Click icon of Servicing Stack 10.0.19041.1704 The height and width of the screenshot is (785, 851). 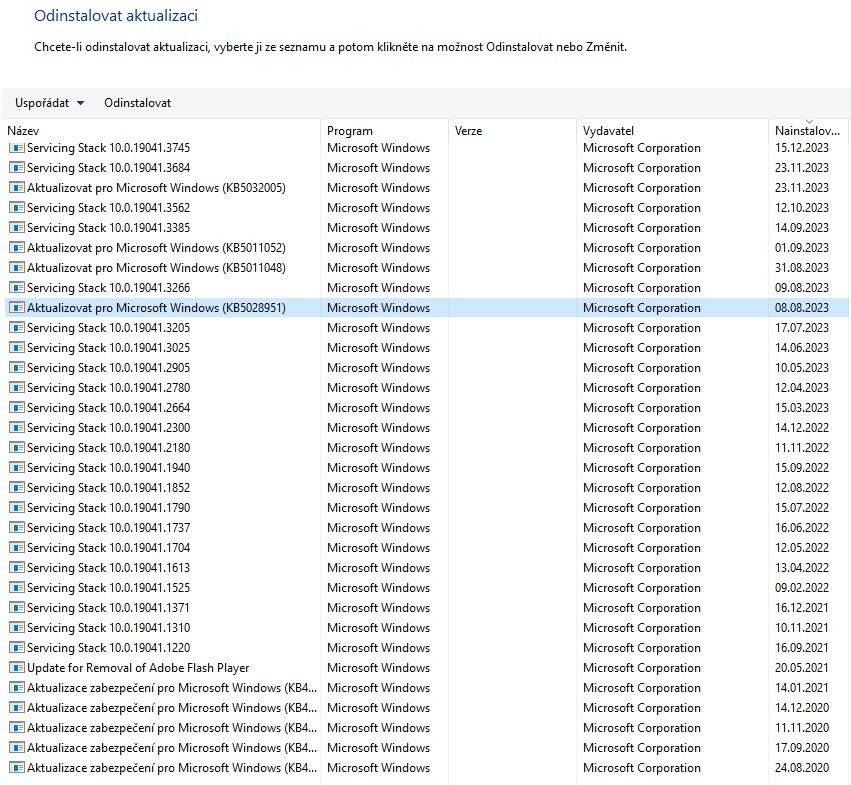click(x=17, y=548)
